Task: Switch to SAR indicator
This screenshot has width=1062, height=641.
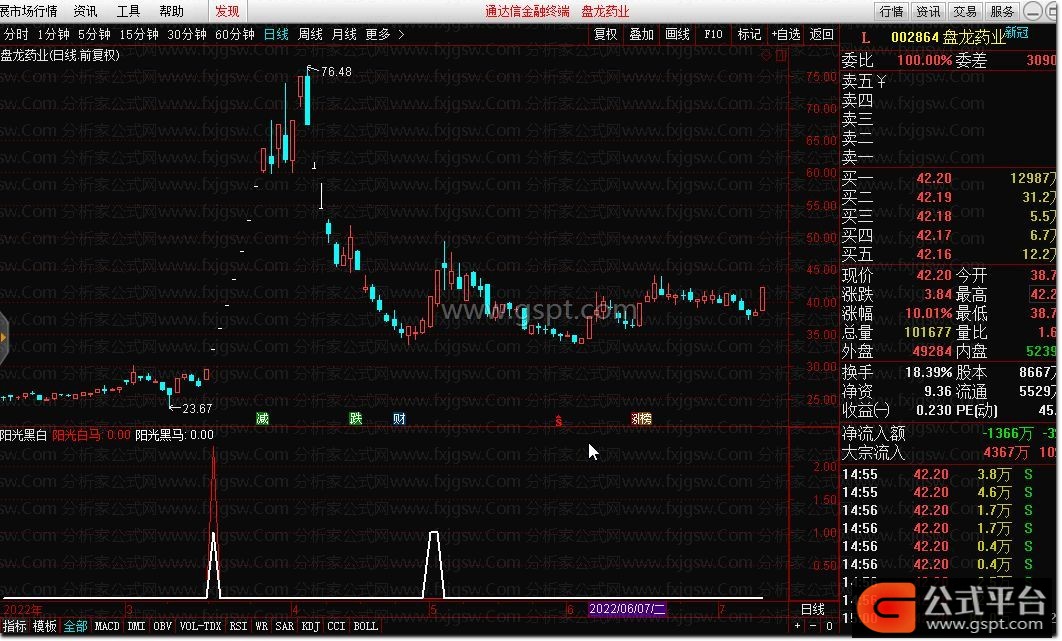Action: pos(284,626)
